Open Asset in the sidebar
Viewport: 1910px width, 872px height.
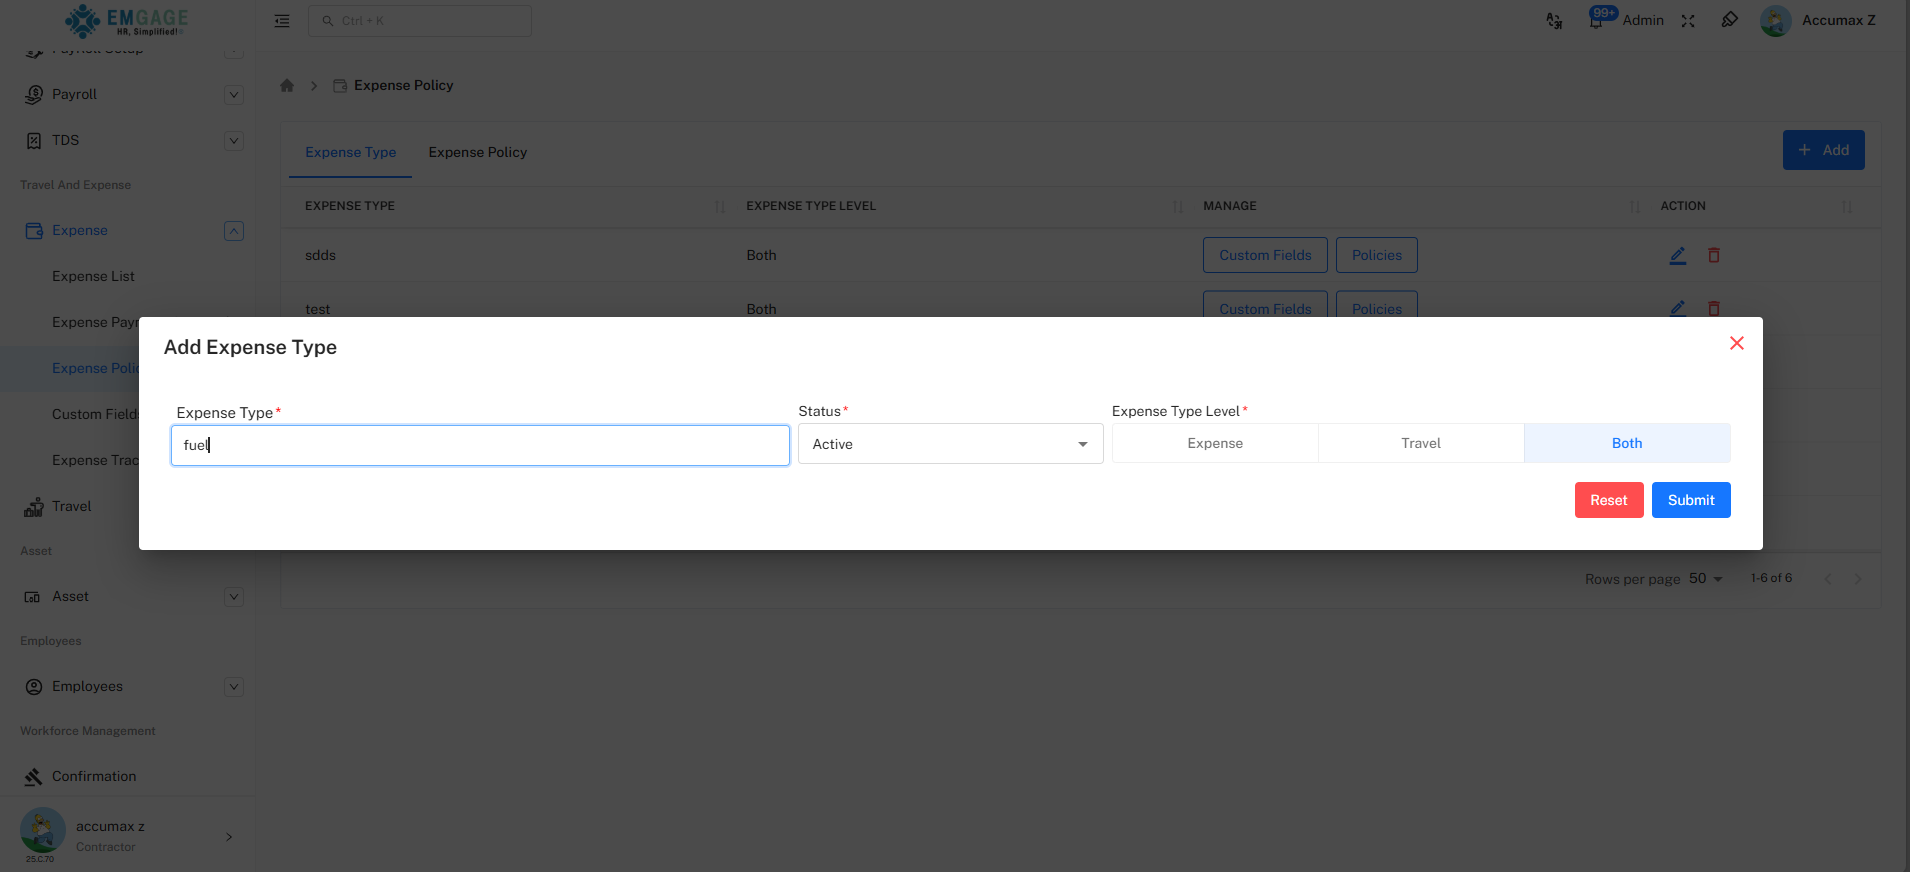coord(70,596)
